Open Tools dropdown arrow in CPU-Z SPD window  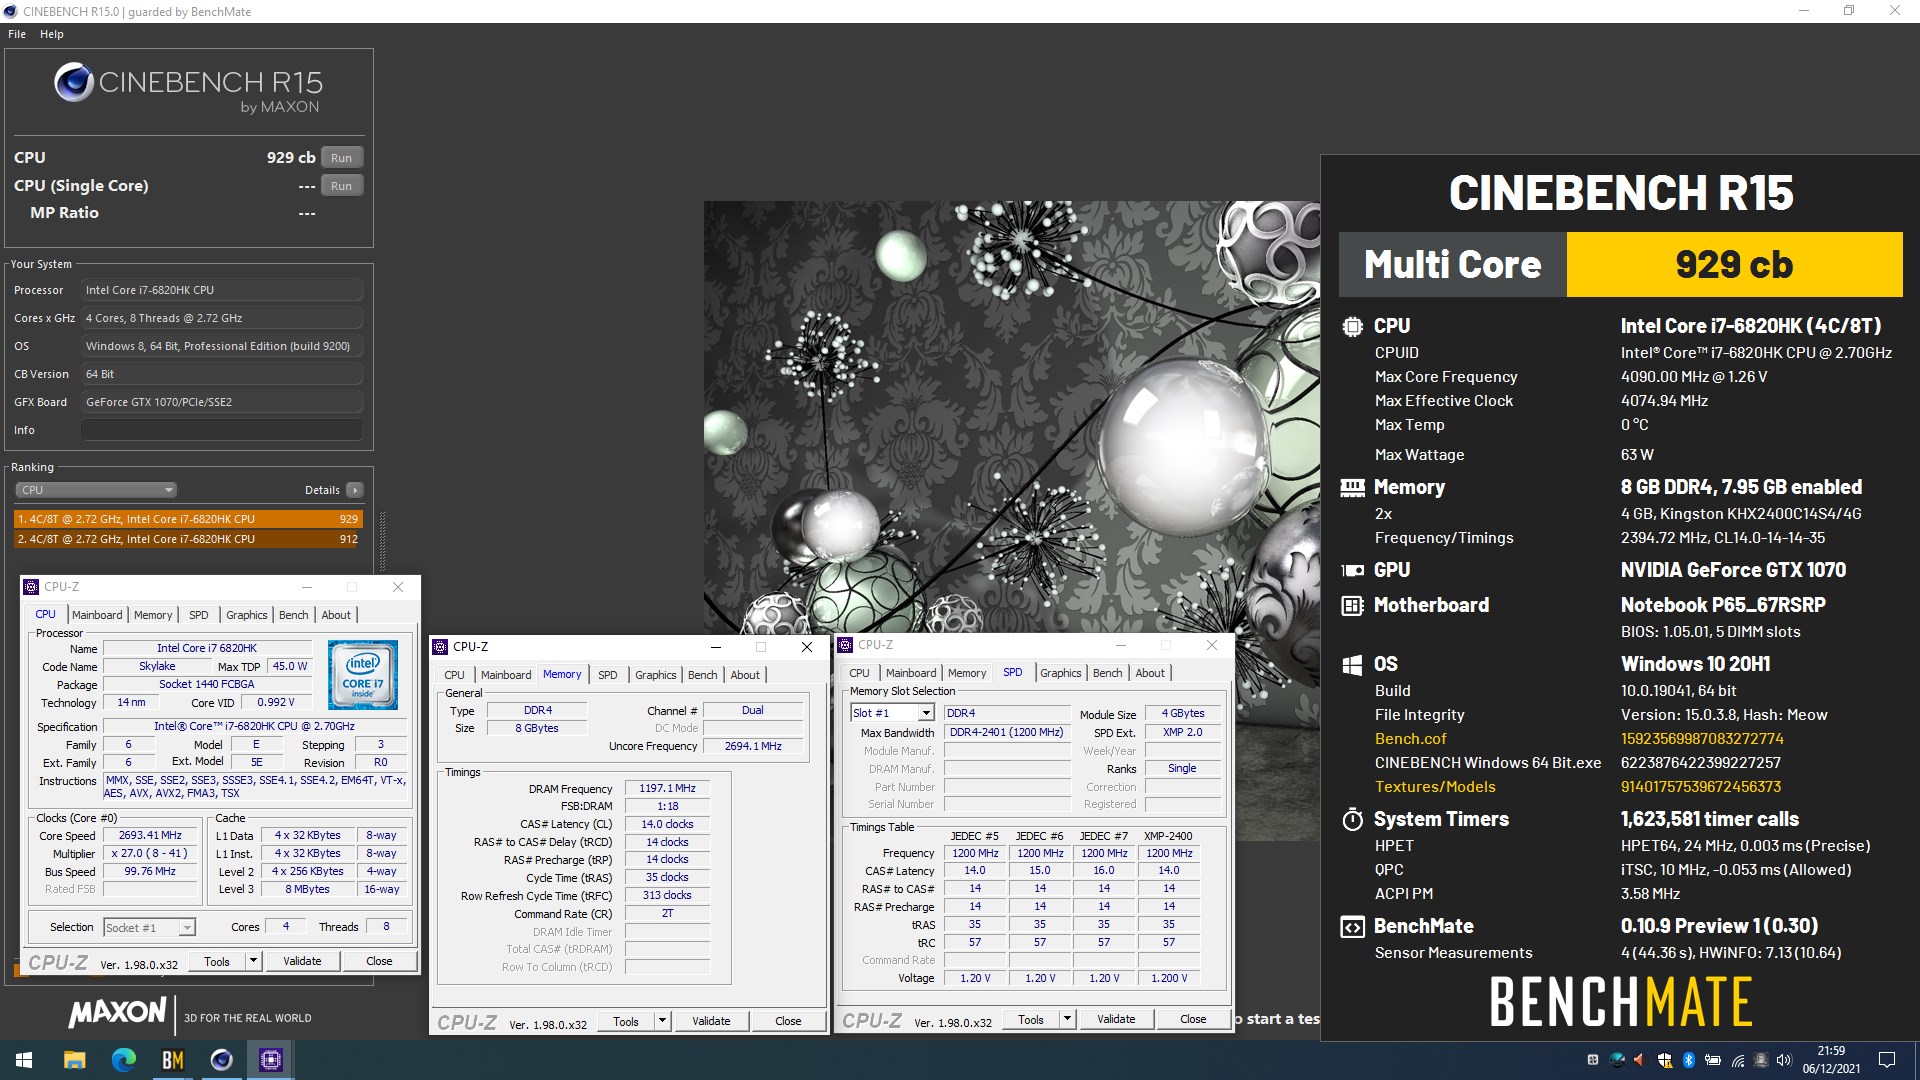[1067, 1019]
